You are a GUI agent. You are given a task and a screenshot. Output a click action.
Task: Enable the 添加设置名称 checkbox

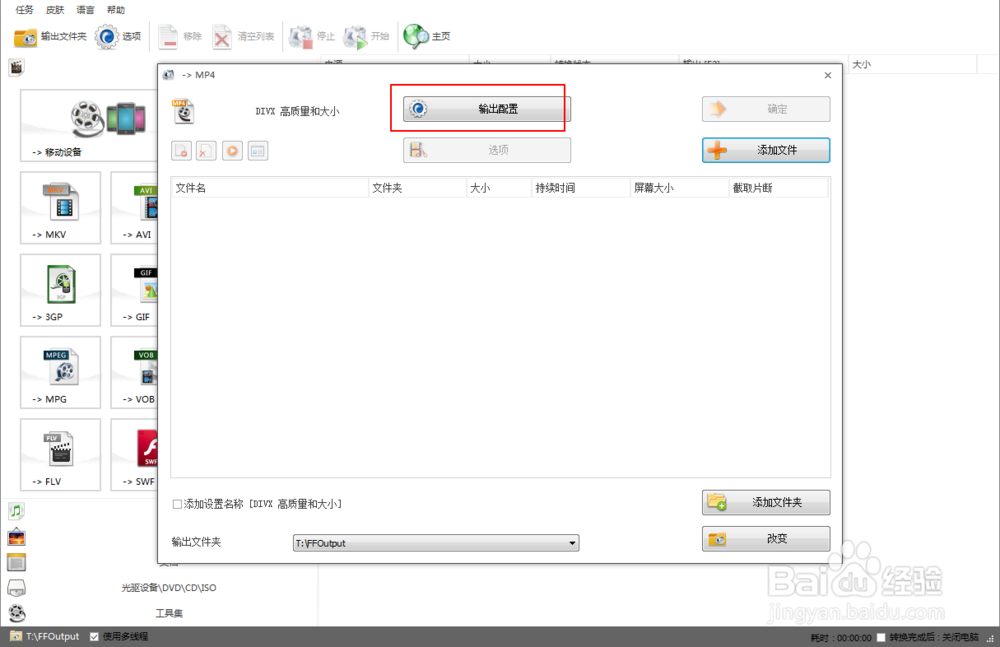(x=177, y=505)
